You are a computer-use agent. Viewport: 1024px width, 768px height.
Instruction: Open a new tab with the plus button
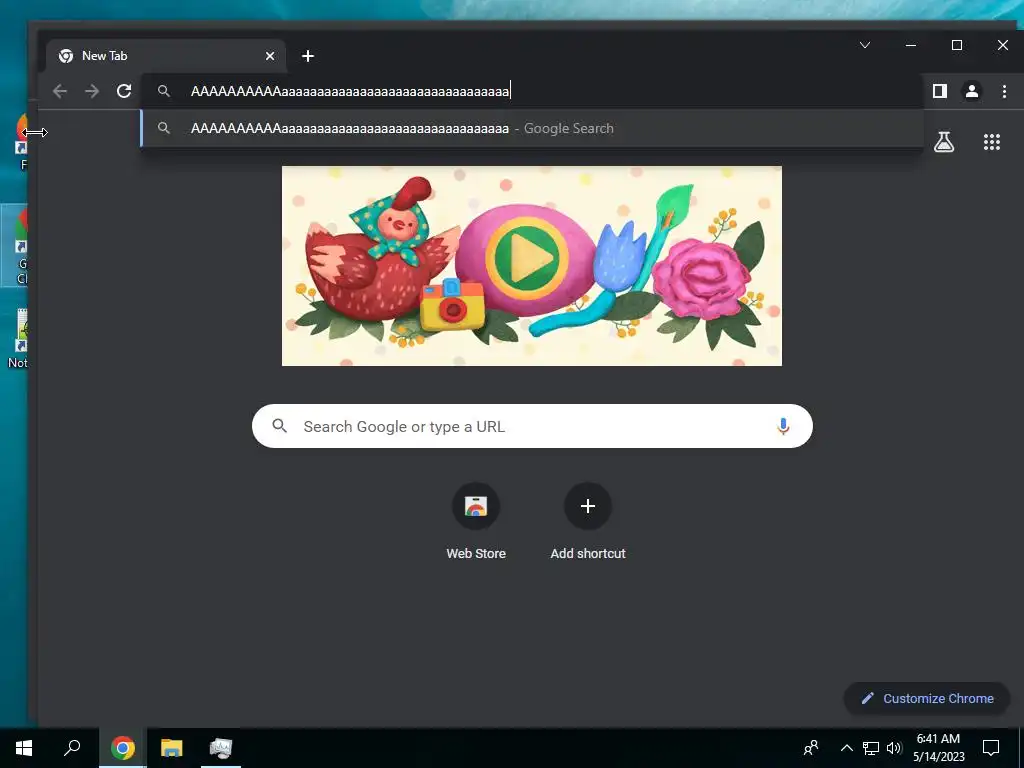point(308,56)
